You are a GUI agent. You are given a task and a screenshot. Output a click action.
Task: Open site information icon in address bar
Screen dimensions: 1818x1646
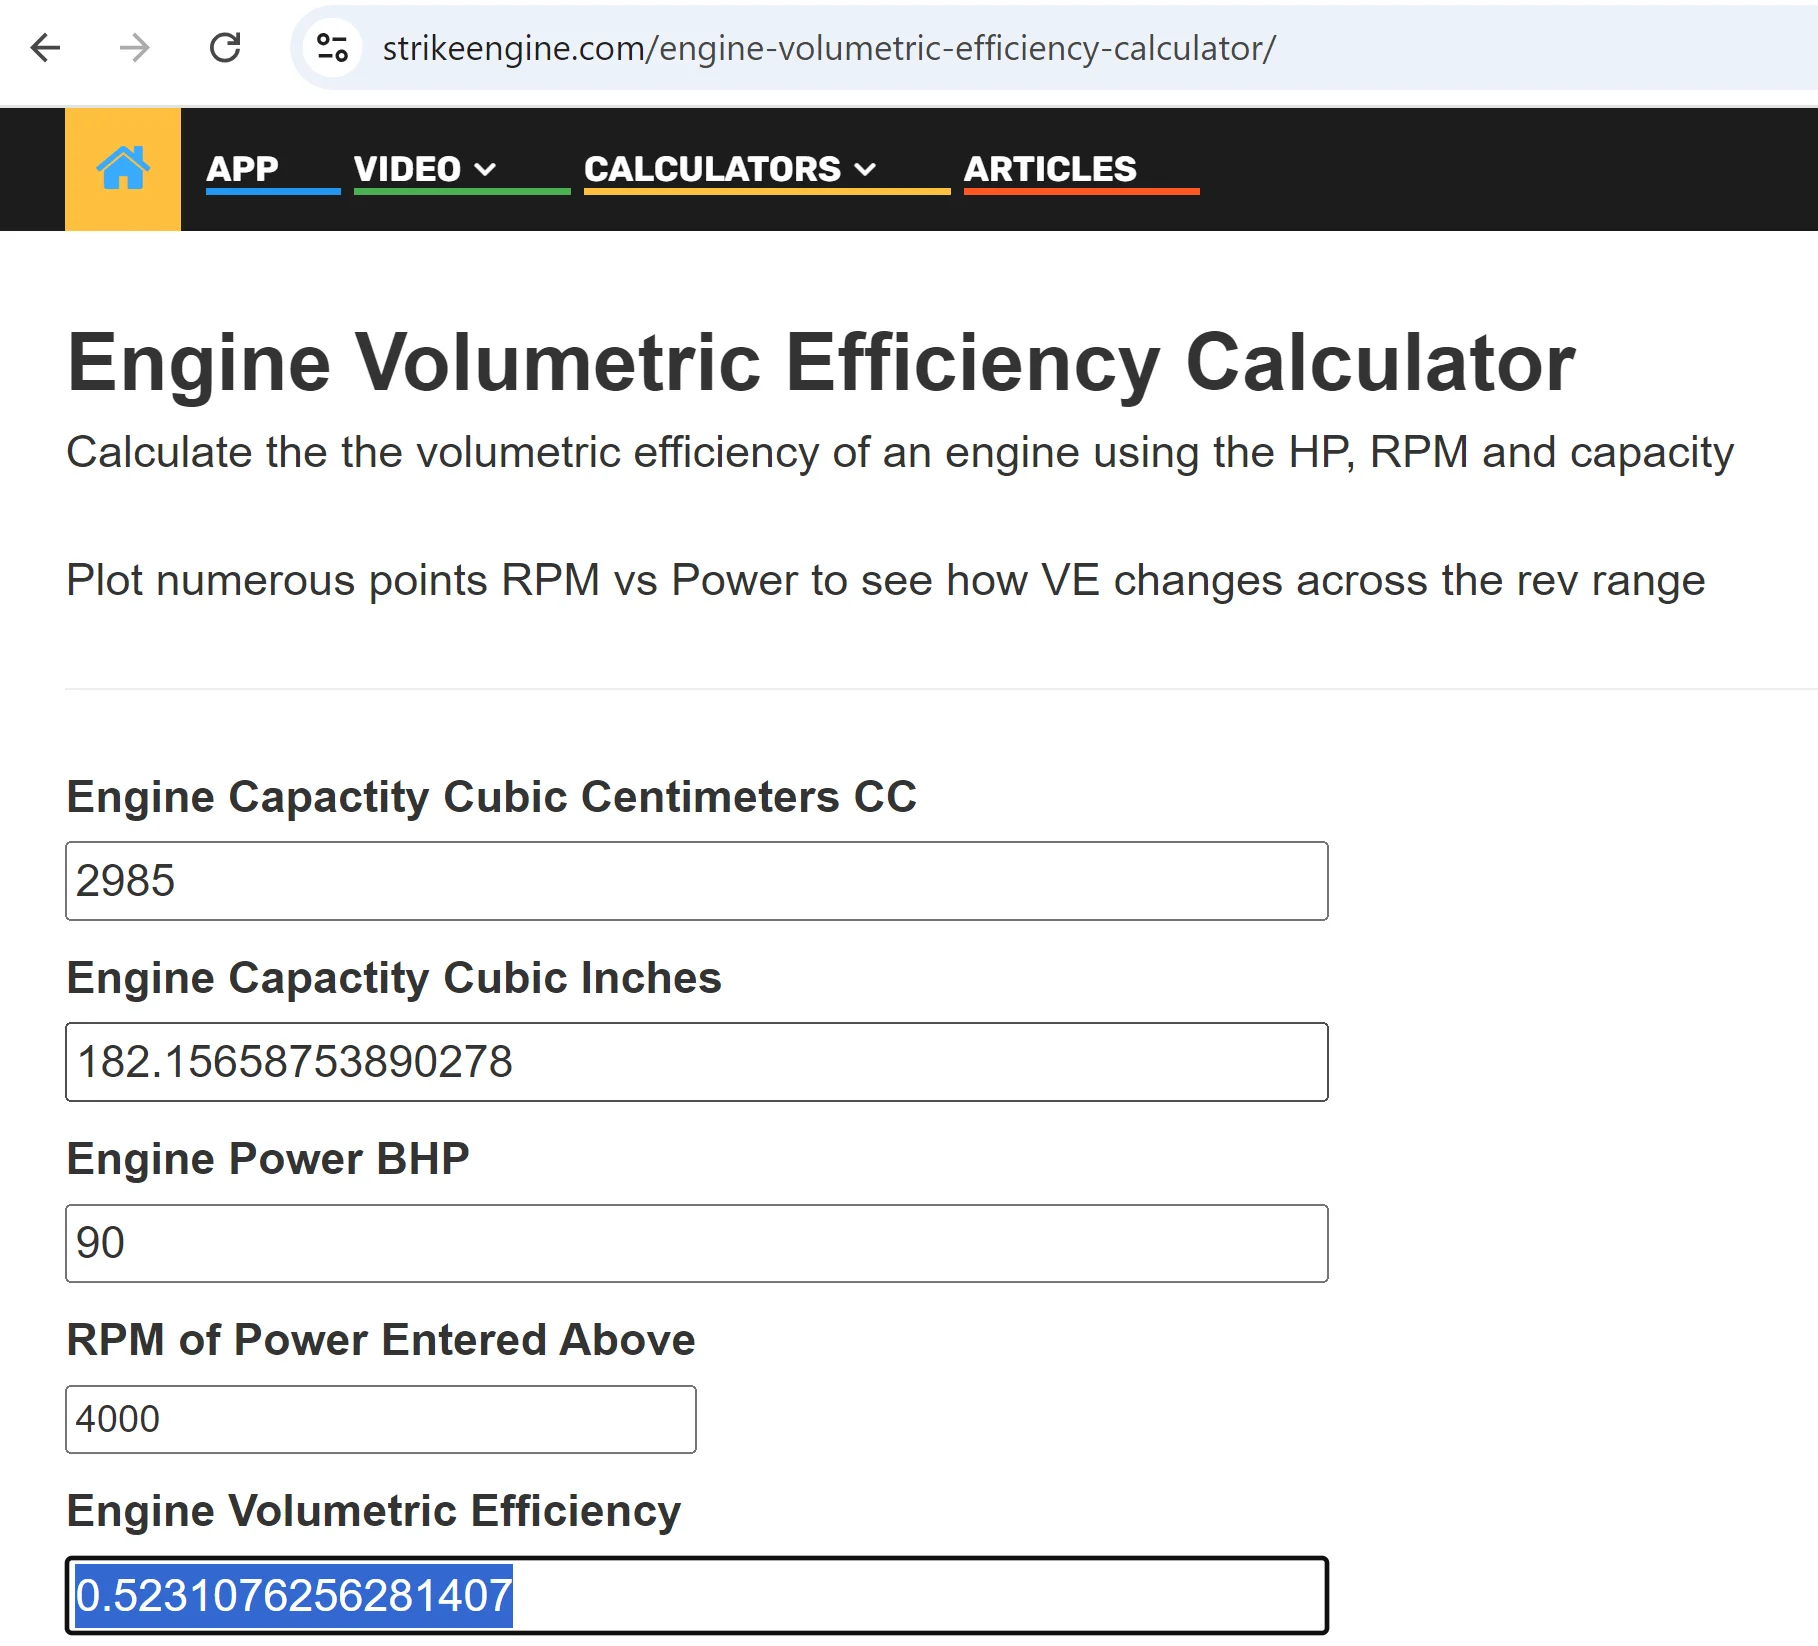332,47
